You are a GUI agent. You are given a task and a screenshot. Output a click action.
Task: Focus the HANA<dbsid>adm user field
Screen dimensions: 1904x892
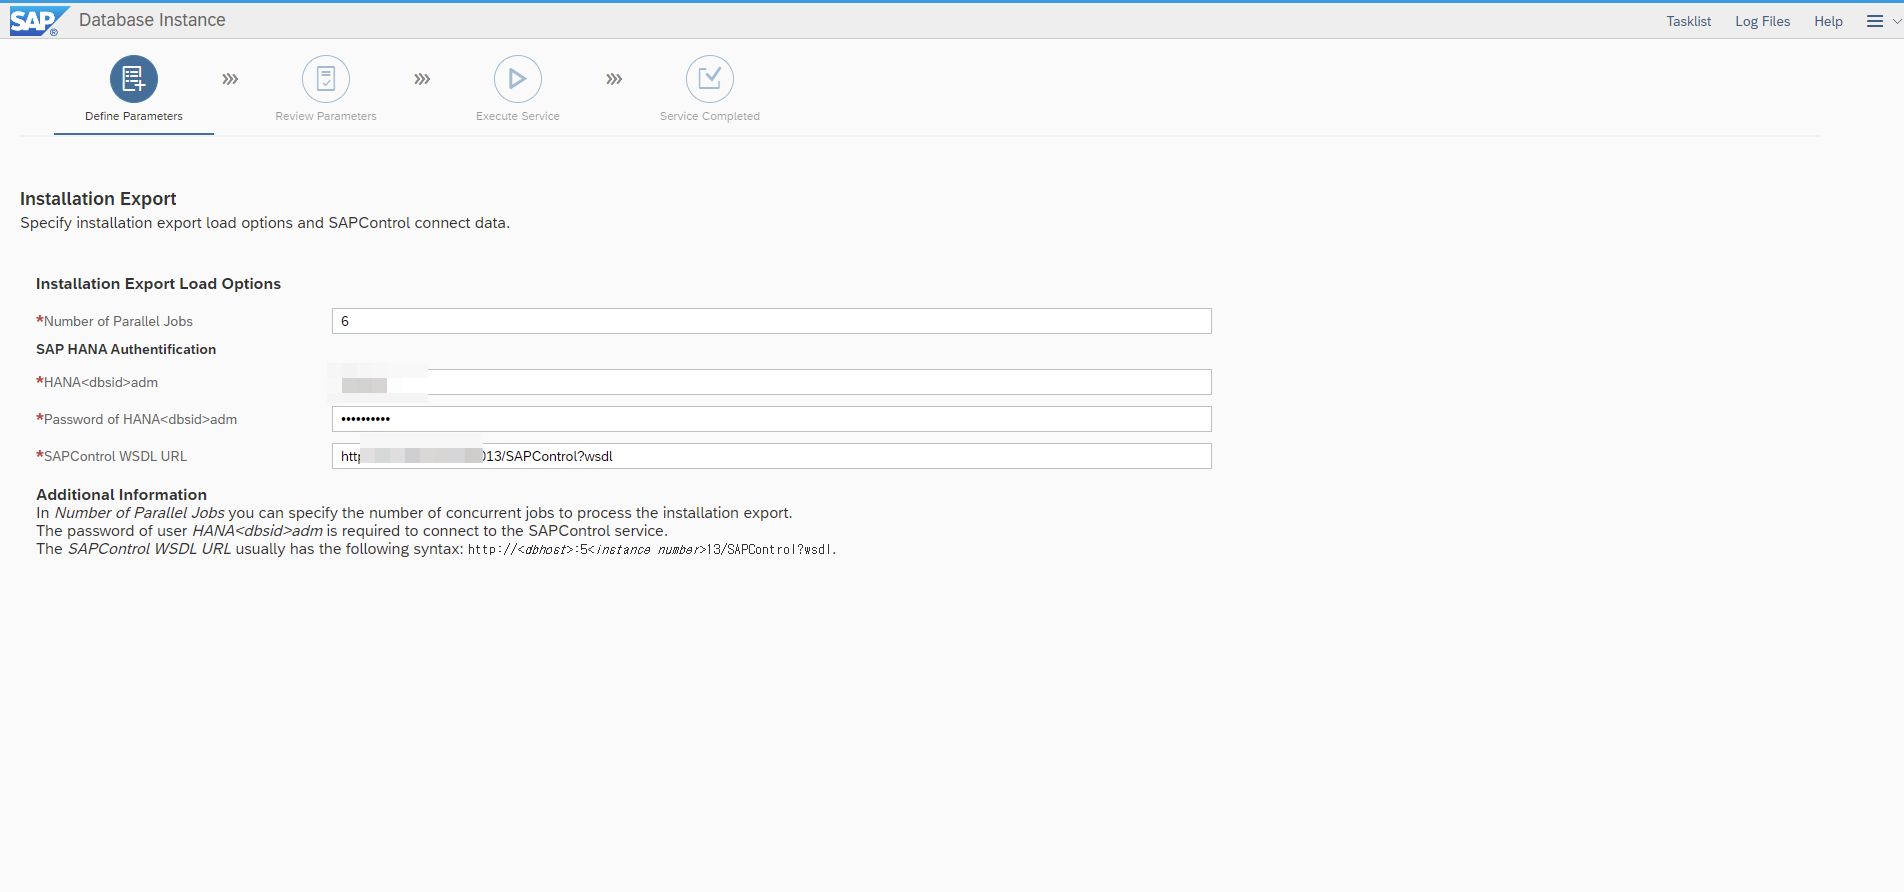pyautogui.click(x=772, y=382)
